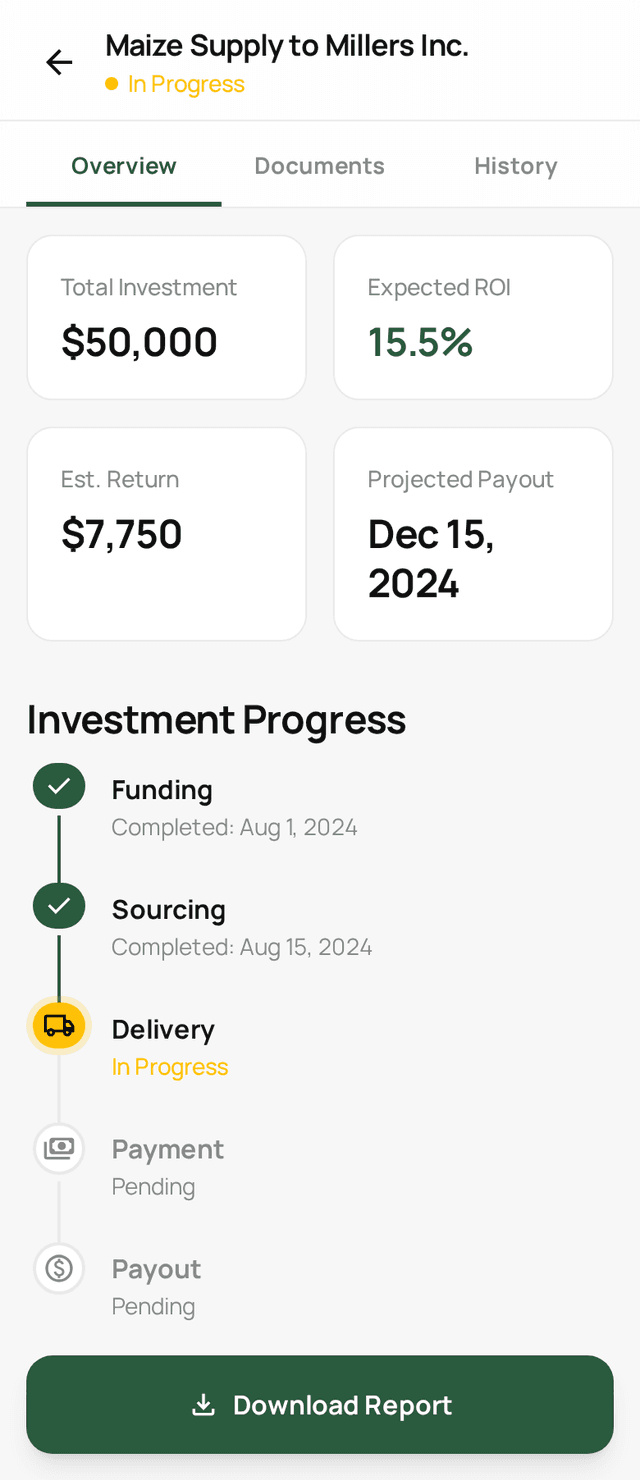The image size is (640, 1480).
Task: Open the Est. Return $7,750 card
Action: coord(166,534)
